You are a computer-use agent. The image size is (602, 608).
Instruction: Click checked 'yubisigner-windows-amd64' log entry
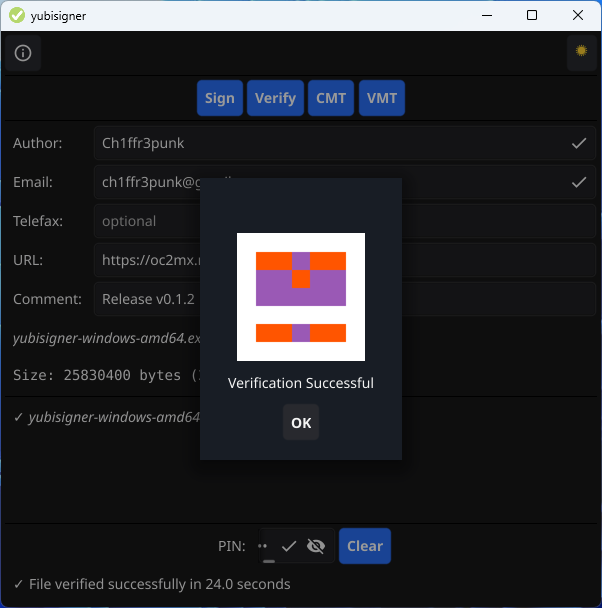pos(107,417)
